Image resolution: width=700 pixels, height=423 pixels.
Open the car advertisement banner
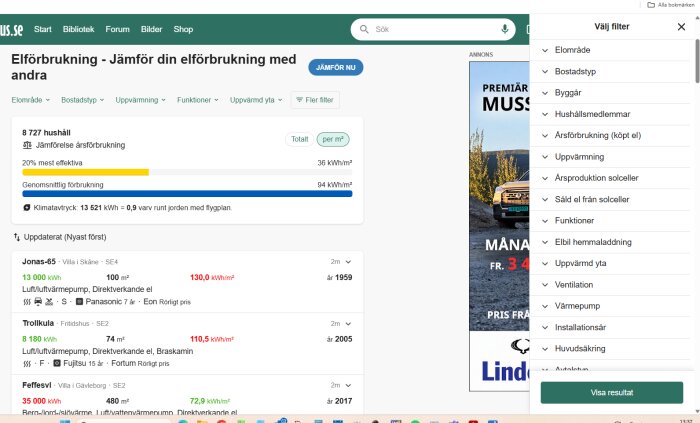point(499,226)
